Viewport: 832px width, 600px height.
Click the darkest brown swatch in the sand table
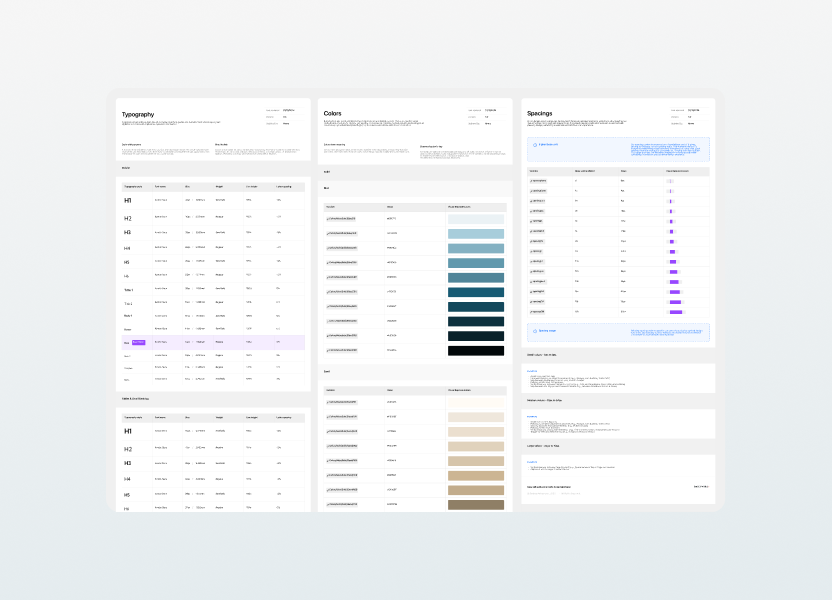[476, 505]
